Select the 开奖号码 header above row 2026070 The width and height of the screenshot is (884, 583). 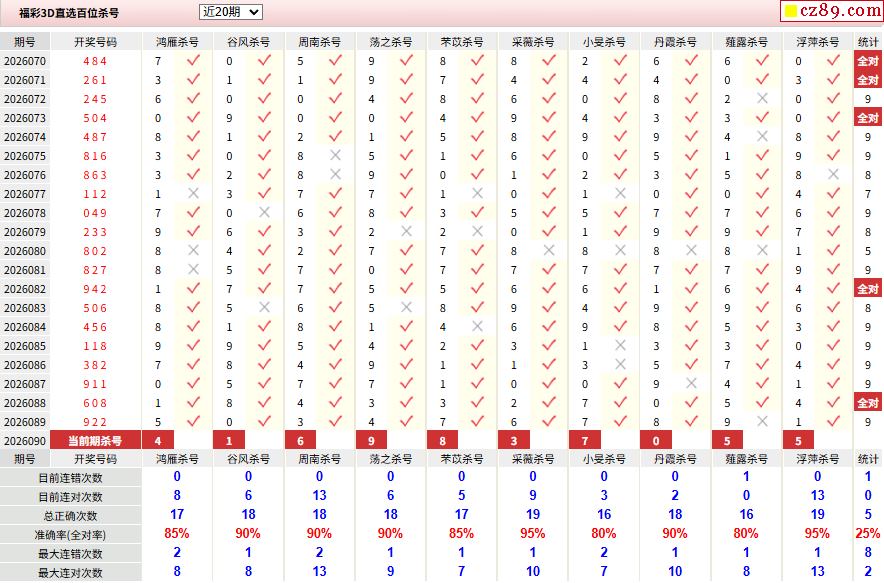95,42
